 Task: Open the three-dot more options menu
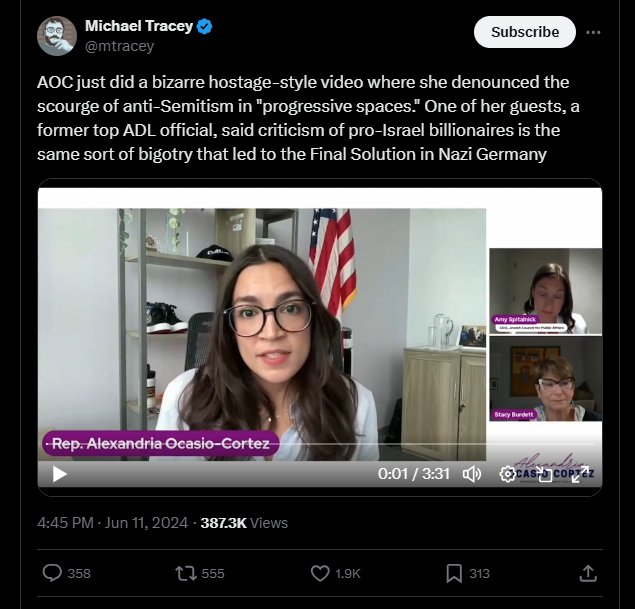point(593,32)
